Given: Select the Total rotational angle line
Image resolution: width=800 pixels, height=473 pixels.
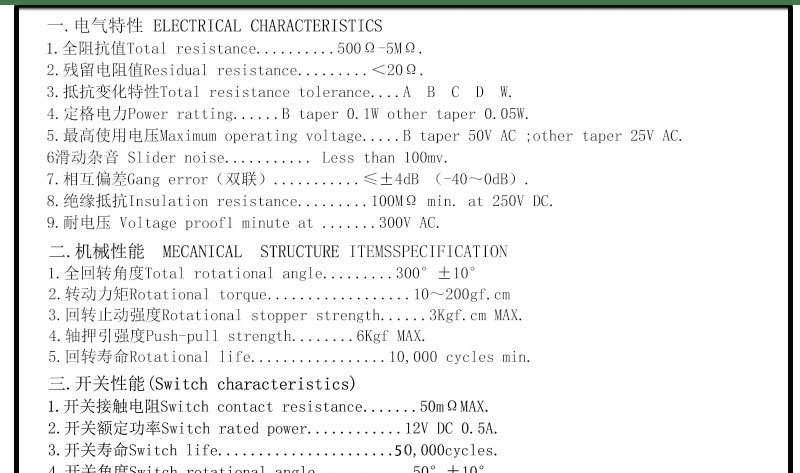Looking at the screenshot, I should click(x=262, y=273).
